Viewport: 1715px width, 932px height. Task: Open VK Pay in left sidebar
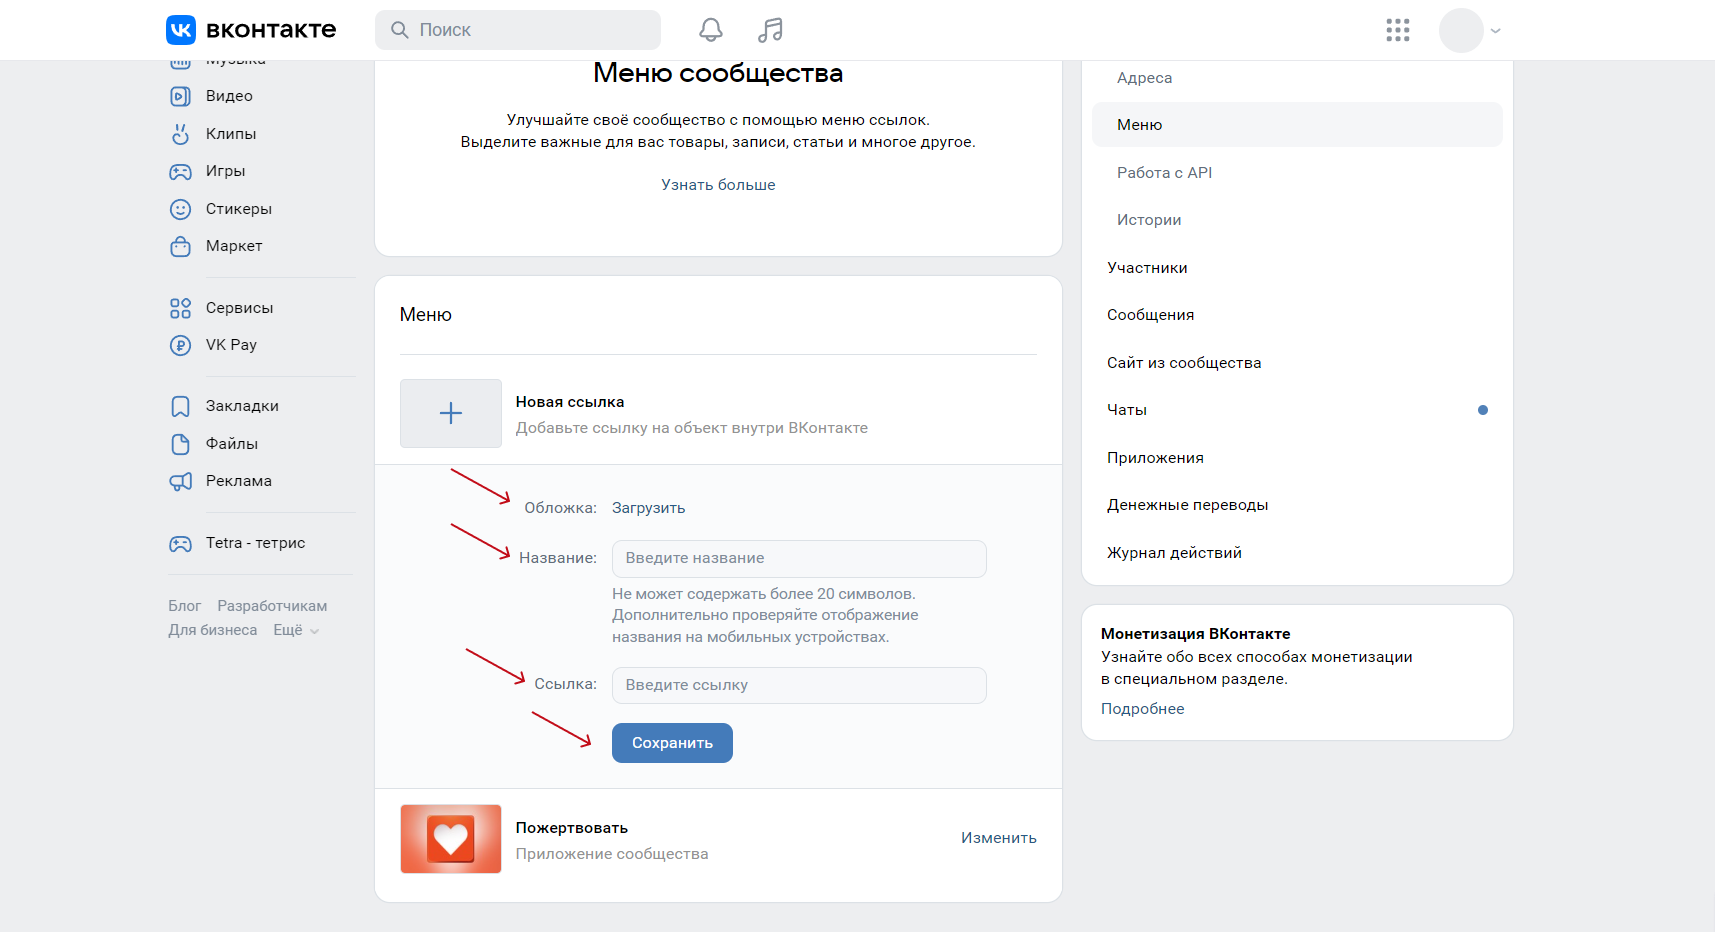point(231,345)
